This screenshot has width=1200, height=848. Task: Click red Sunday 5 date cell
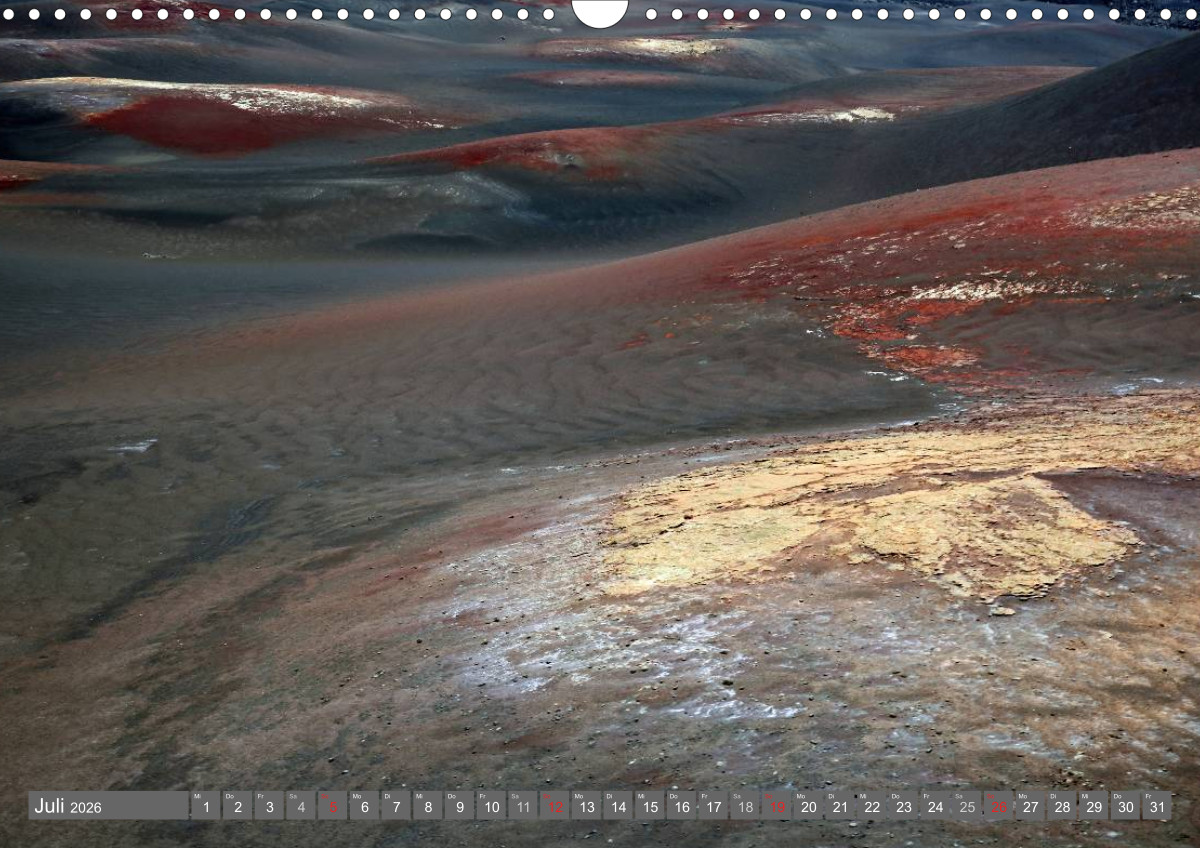tap(332, 806)
